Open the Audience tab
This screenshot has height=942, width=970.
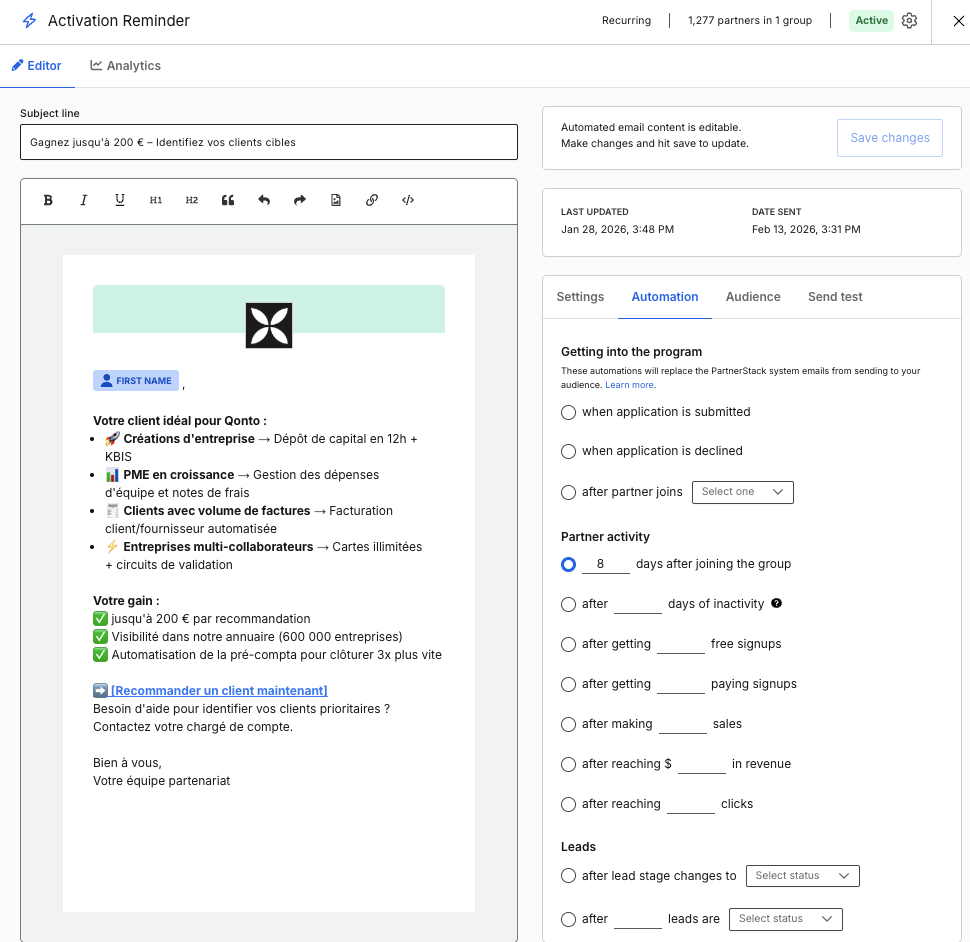[753, 297]
